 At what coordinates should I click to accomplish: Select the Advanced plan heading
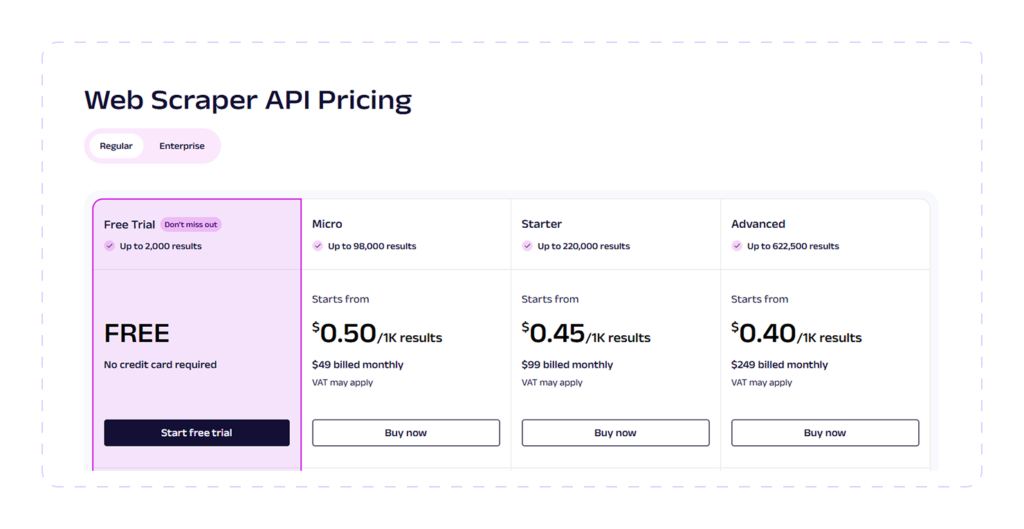[x=758, y=224]
